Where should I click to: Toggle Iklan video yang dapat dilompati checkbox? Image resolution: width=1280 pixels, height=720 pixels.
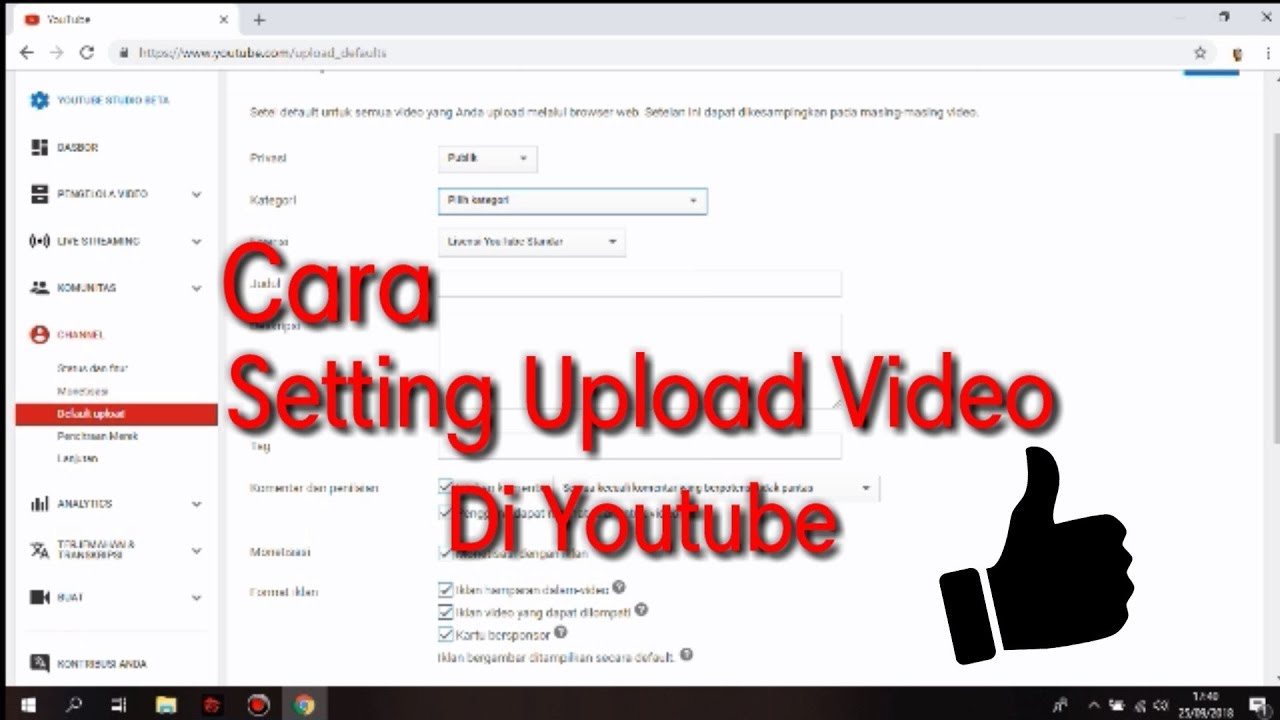tap(446, 611)
